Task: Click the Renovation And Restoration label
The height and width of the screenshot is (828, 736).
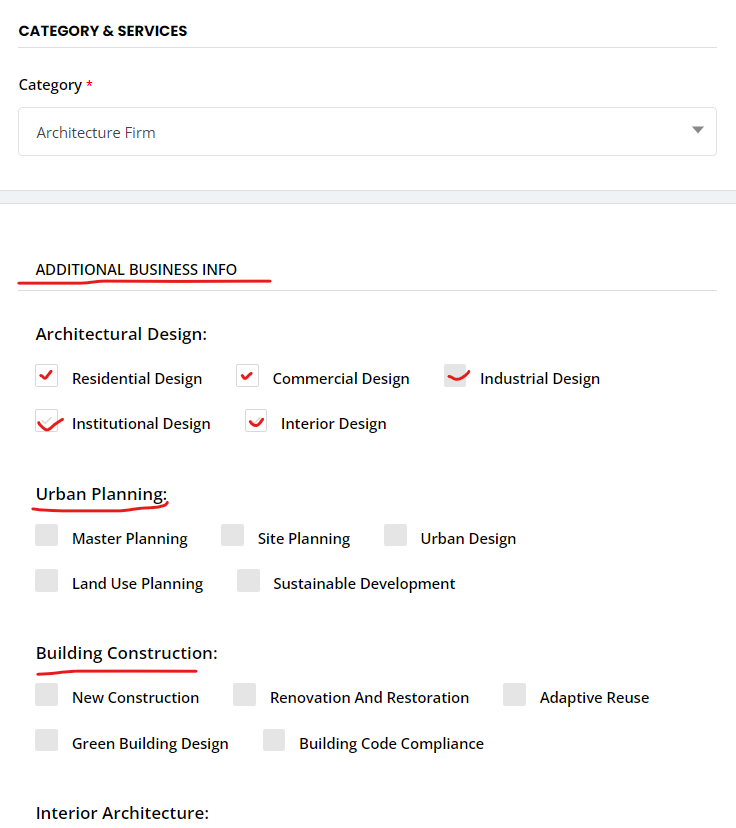Action: tap(369, 698)
